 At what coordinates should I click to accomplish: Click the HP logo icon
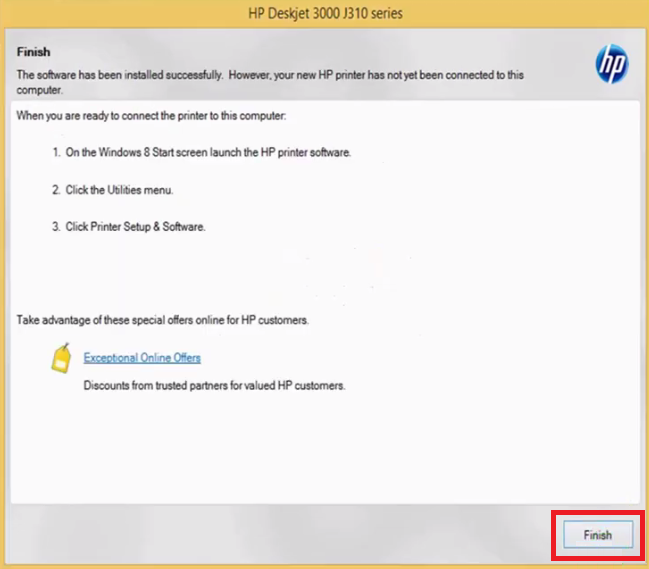tap(612, 64)
